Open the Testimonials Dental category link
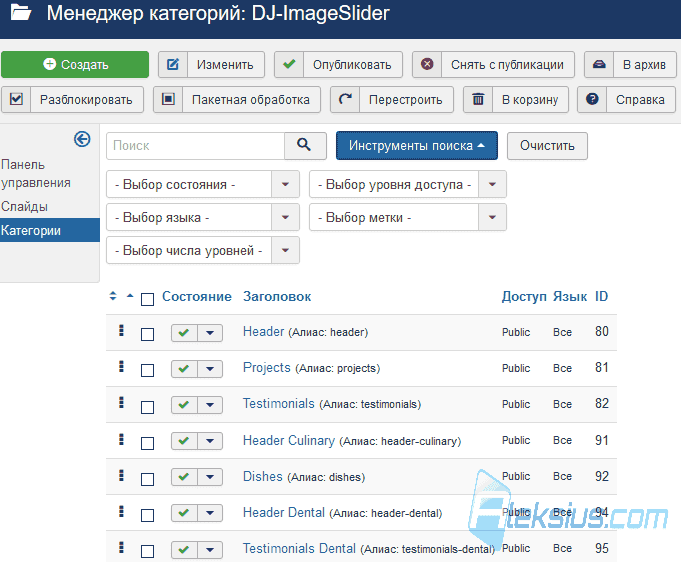681x562 pixels. tap(299, 549)
